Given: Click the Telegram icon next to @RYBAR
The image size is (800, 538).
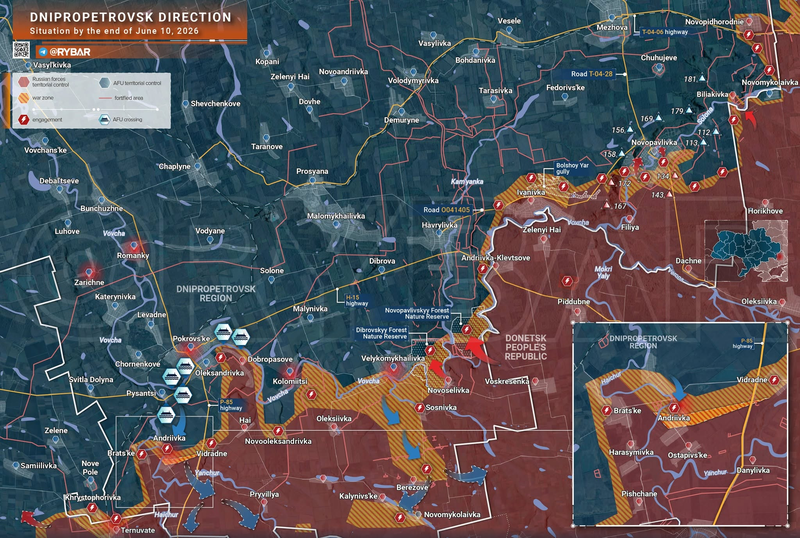Looking at the screenshot, I should tap(43, 52).
